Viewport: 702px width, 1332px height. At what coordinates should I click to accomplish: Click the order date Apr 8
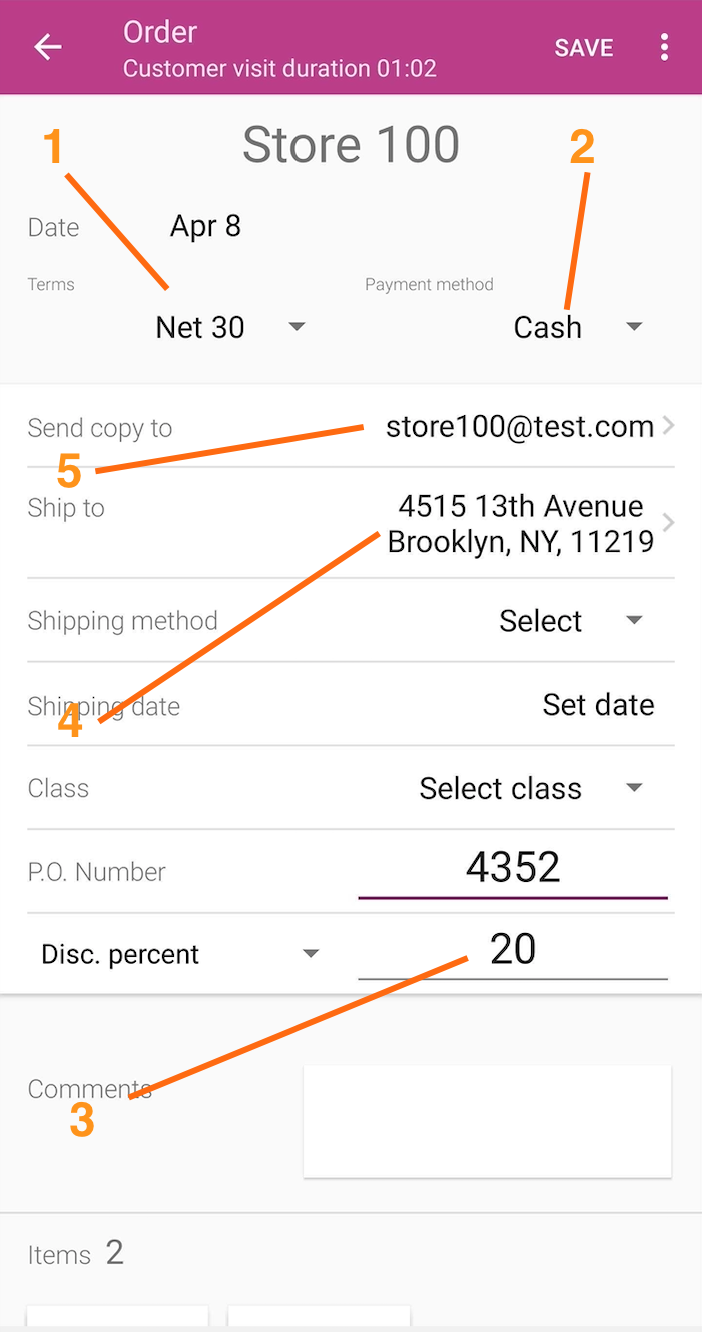pos(205,226)
